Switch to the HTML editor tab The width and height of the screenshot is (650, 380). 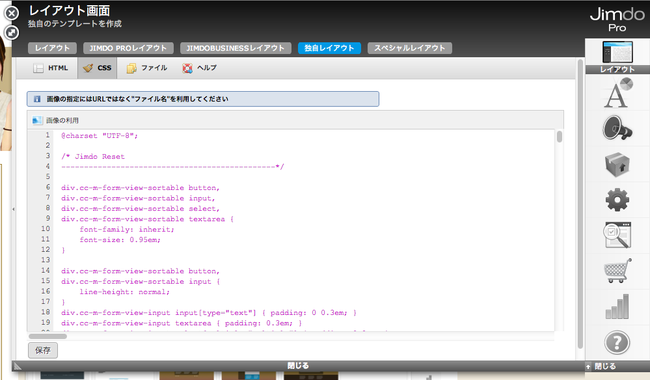51,68
